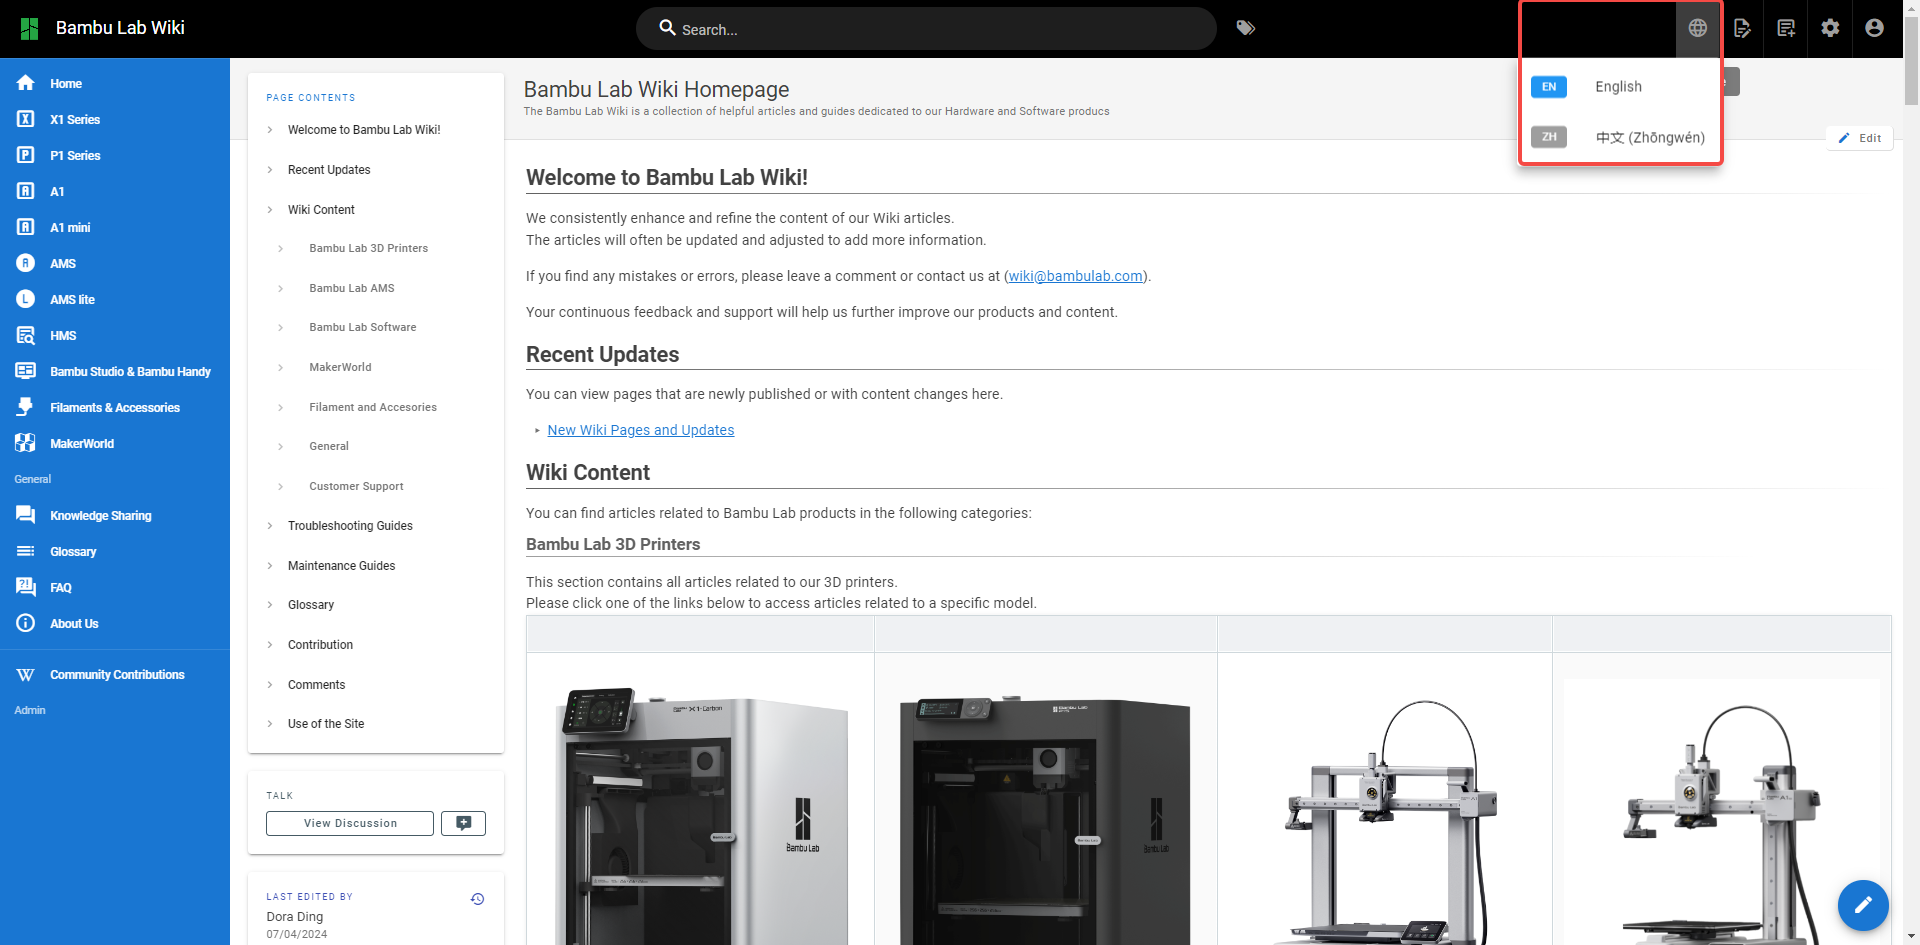Click the MakerWorld sidebar icon
Image resolution: width=1920 pixels, height=945 pixels.
26,443
